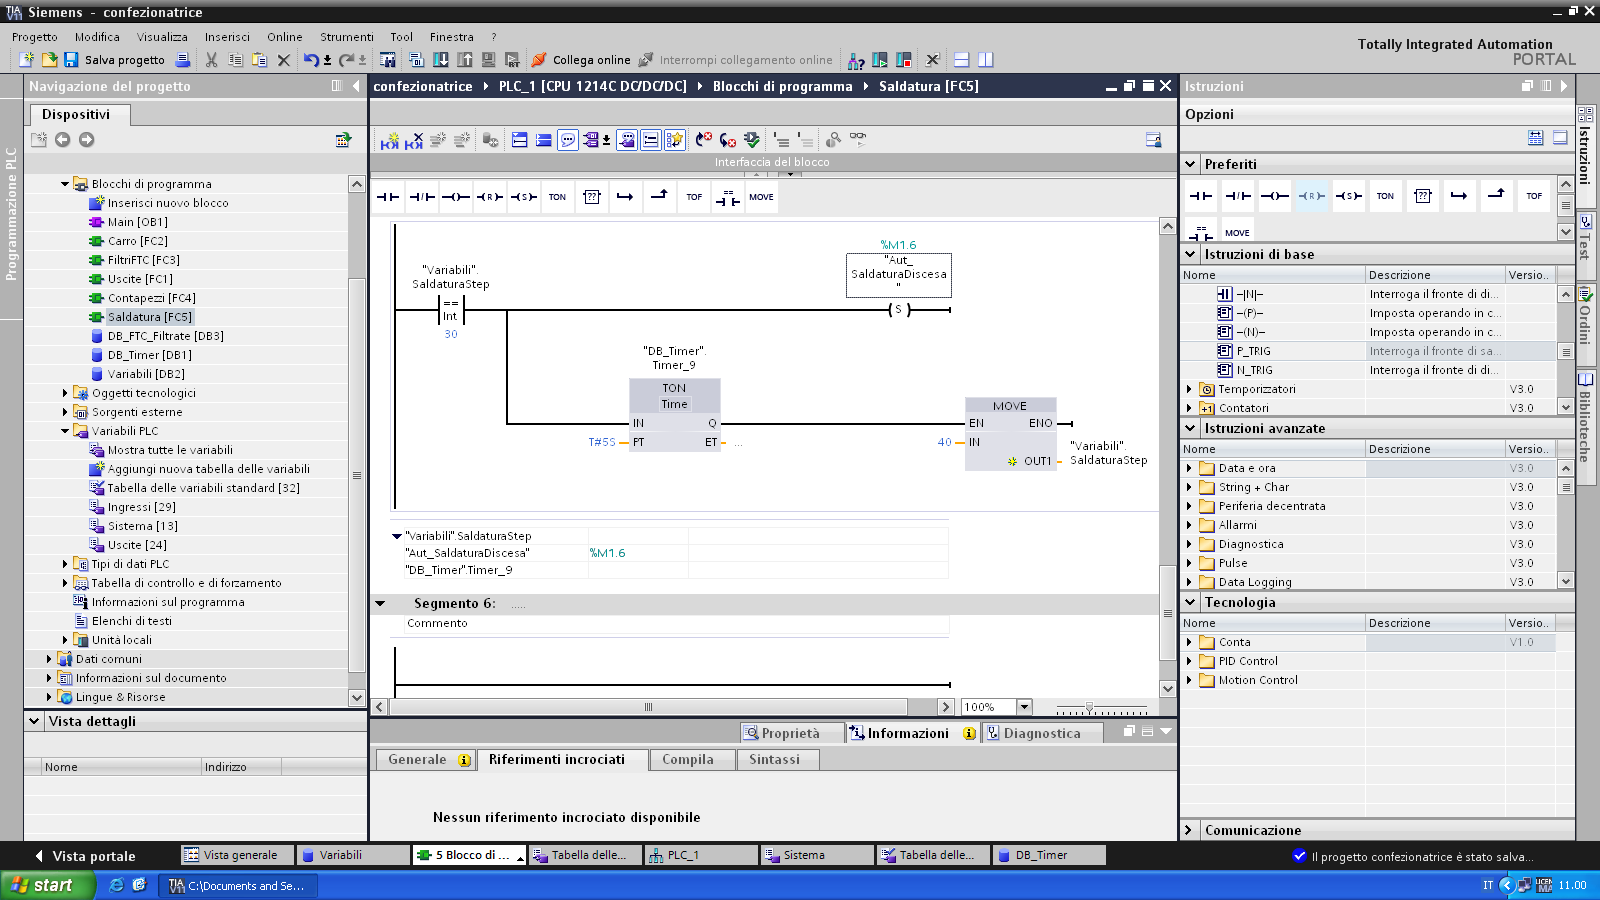This screenshot has height=900, width=1600.
Task: Open the zoom percentage dropdown
Action: click(x=1024, y=707)
